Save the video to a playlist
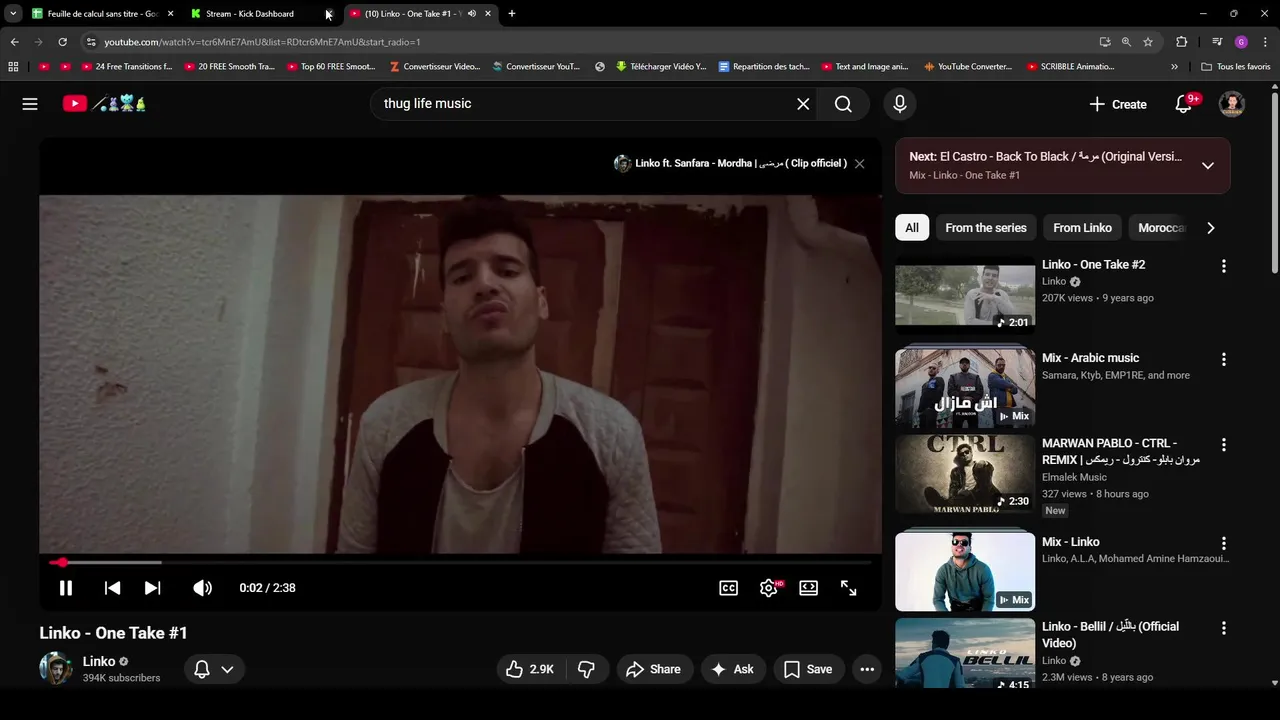 click(808, 669)
